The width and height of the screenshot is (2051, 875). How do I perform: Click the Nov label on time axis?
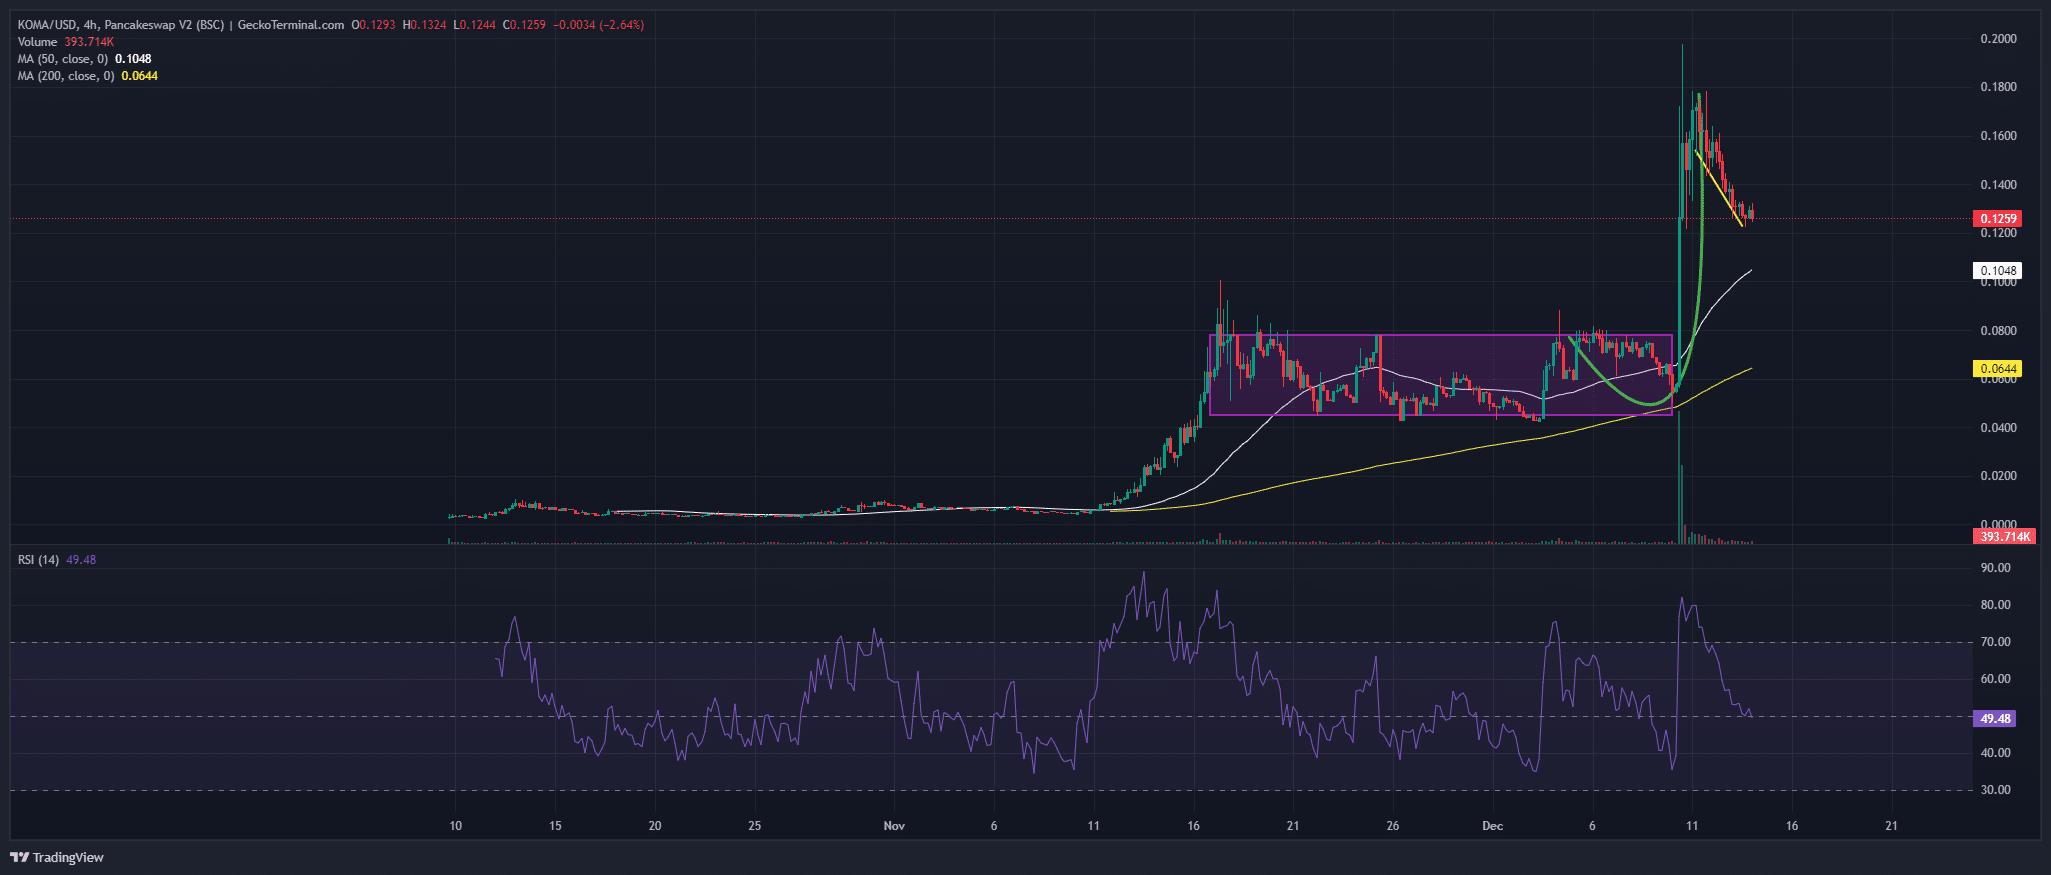894,826
